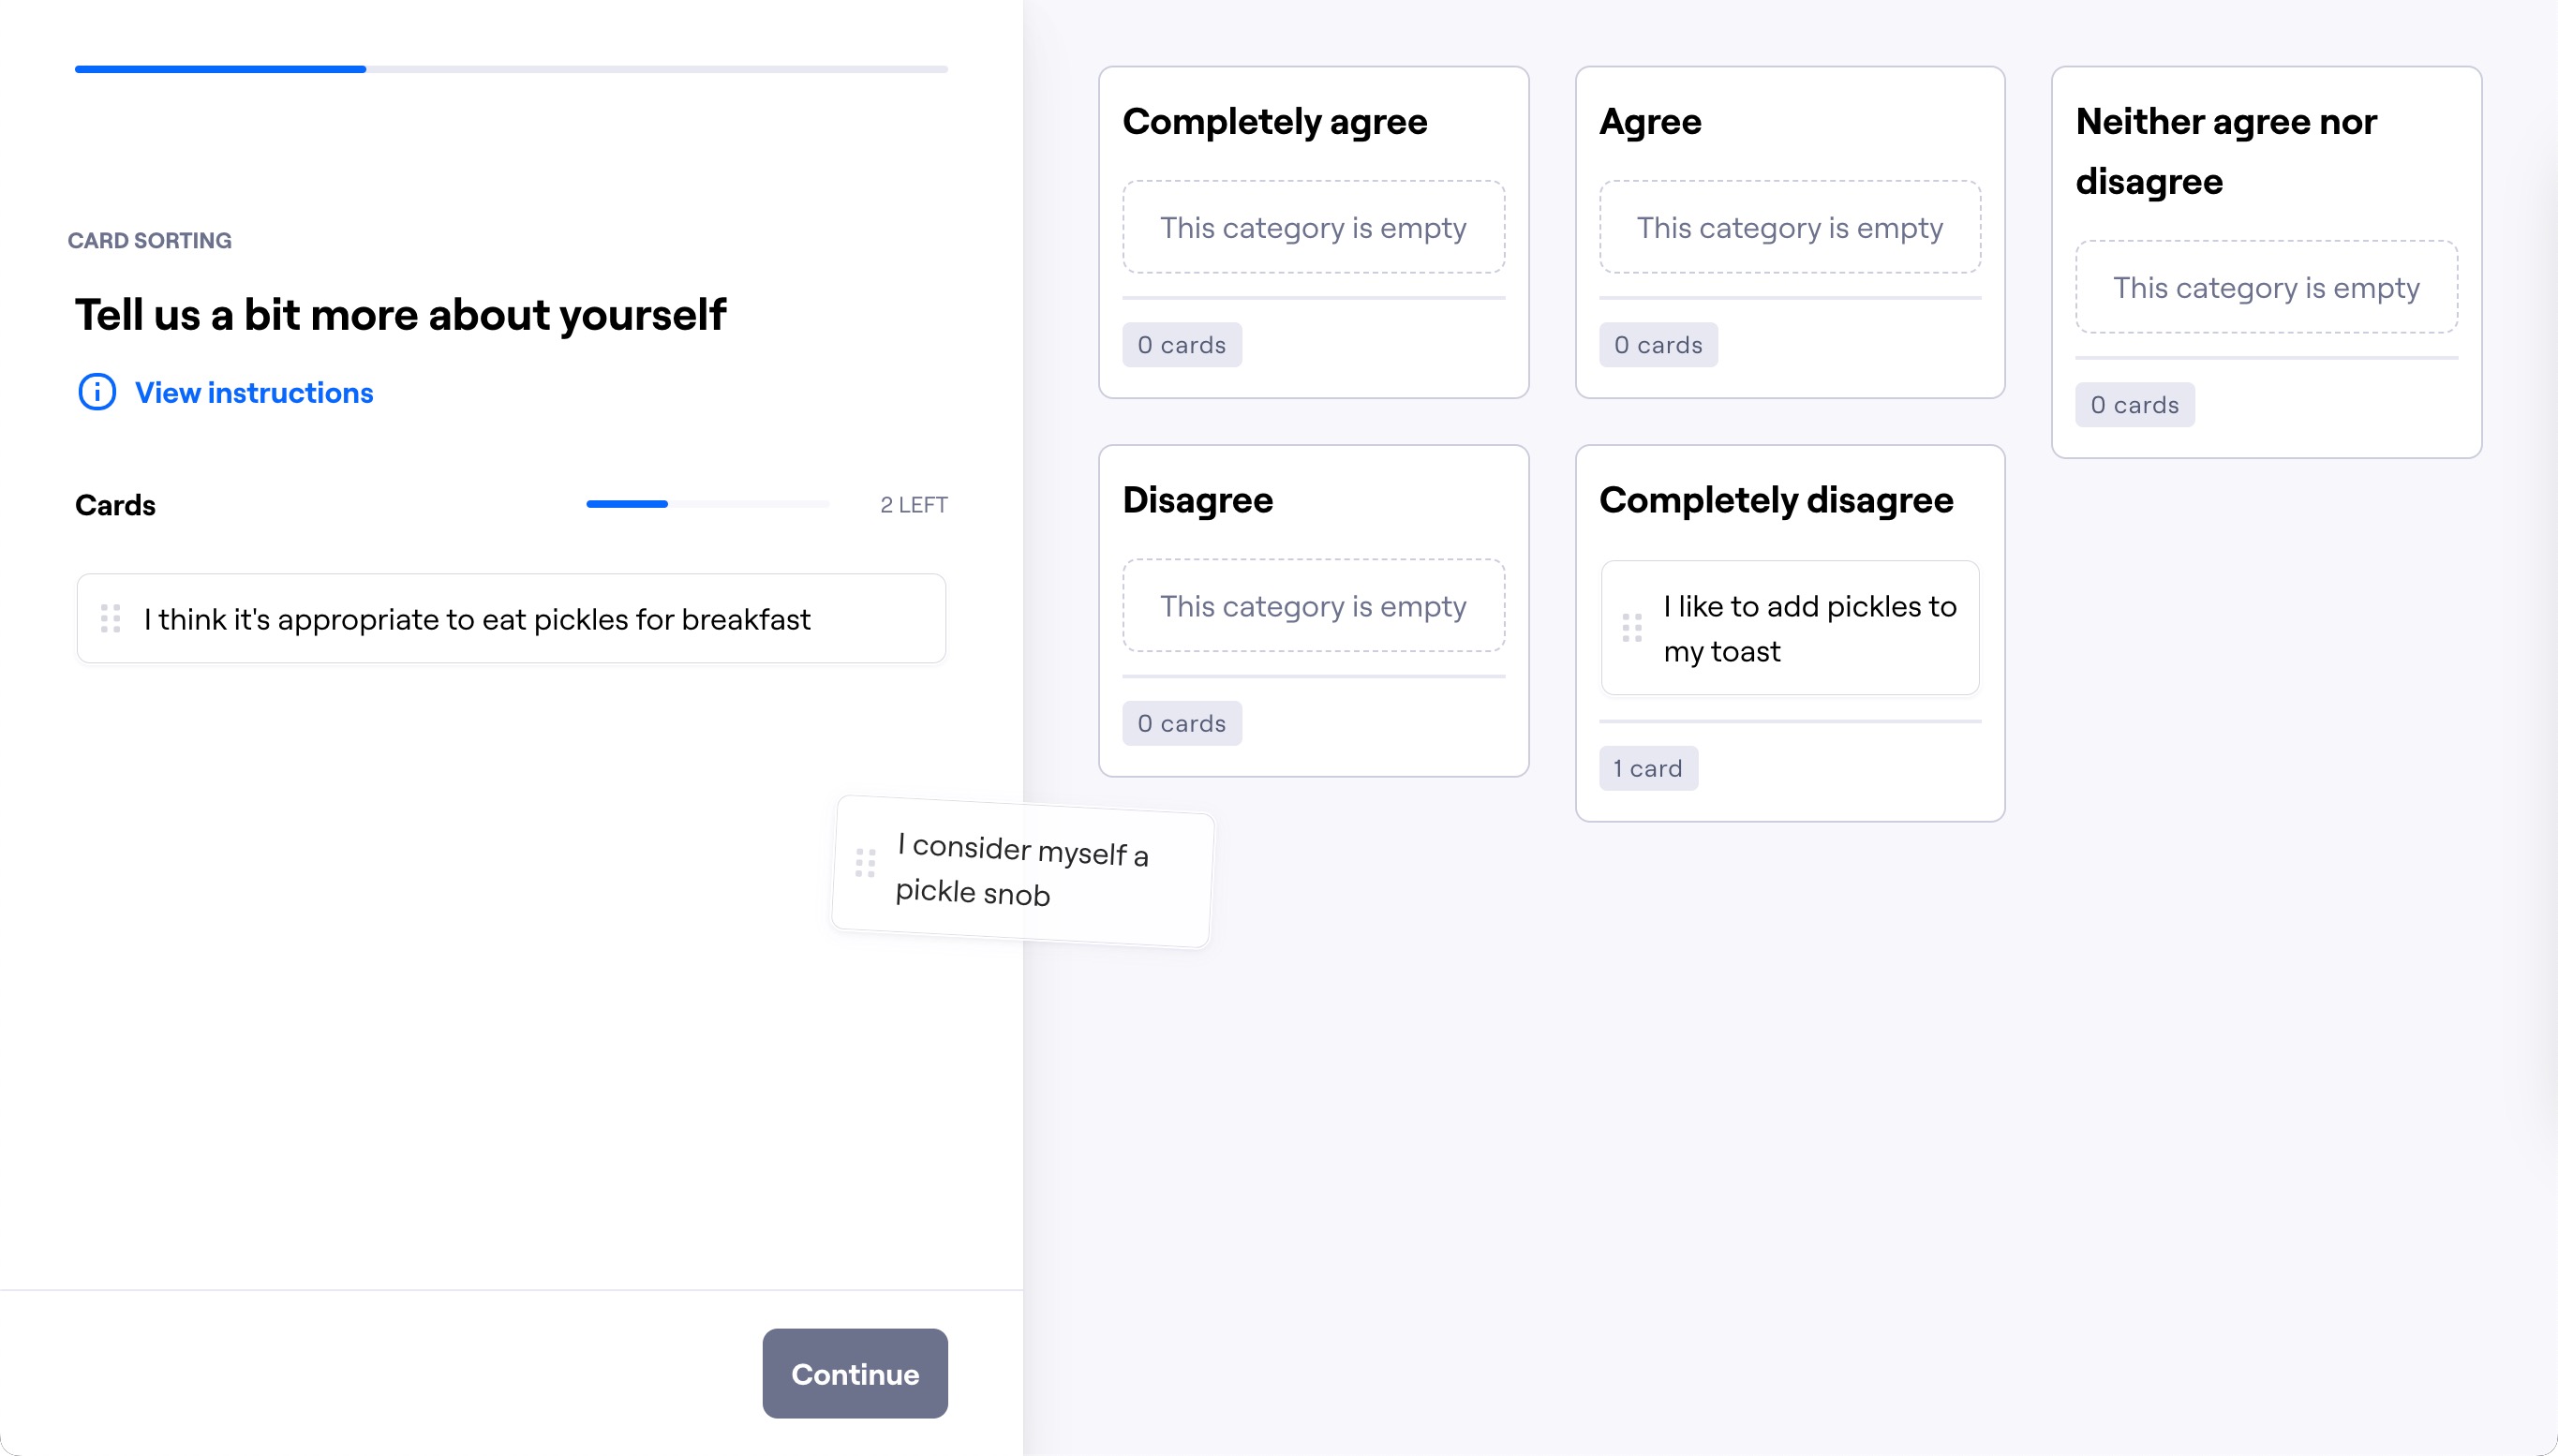The height and width of the screenshot is (1456, 2558).
Task: Click the Neither agree nor disagree heading
Action: [2226, 151]
